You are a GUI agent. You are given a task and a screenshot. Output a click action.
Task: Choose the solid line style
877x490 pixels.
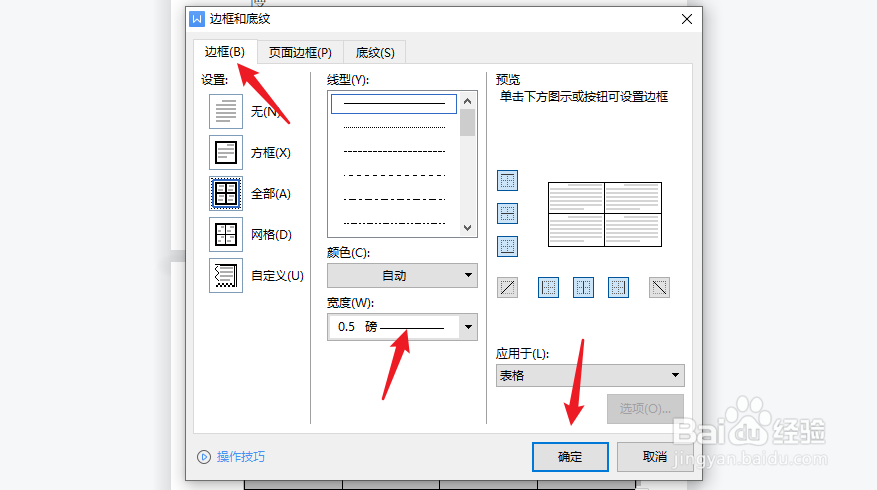[x=394, y=103]
